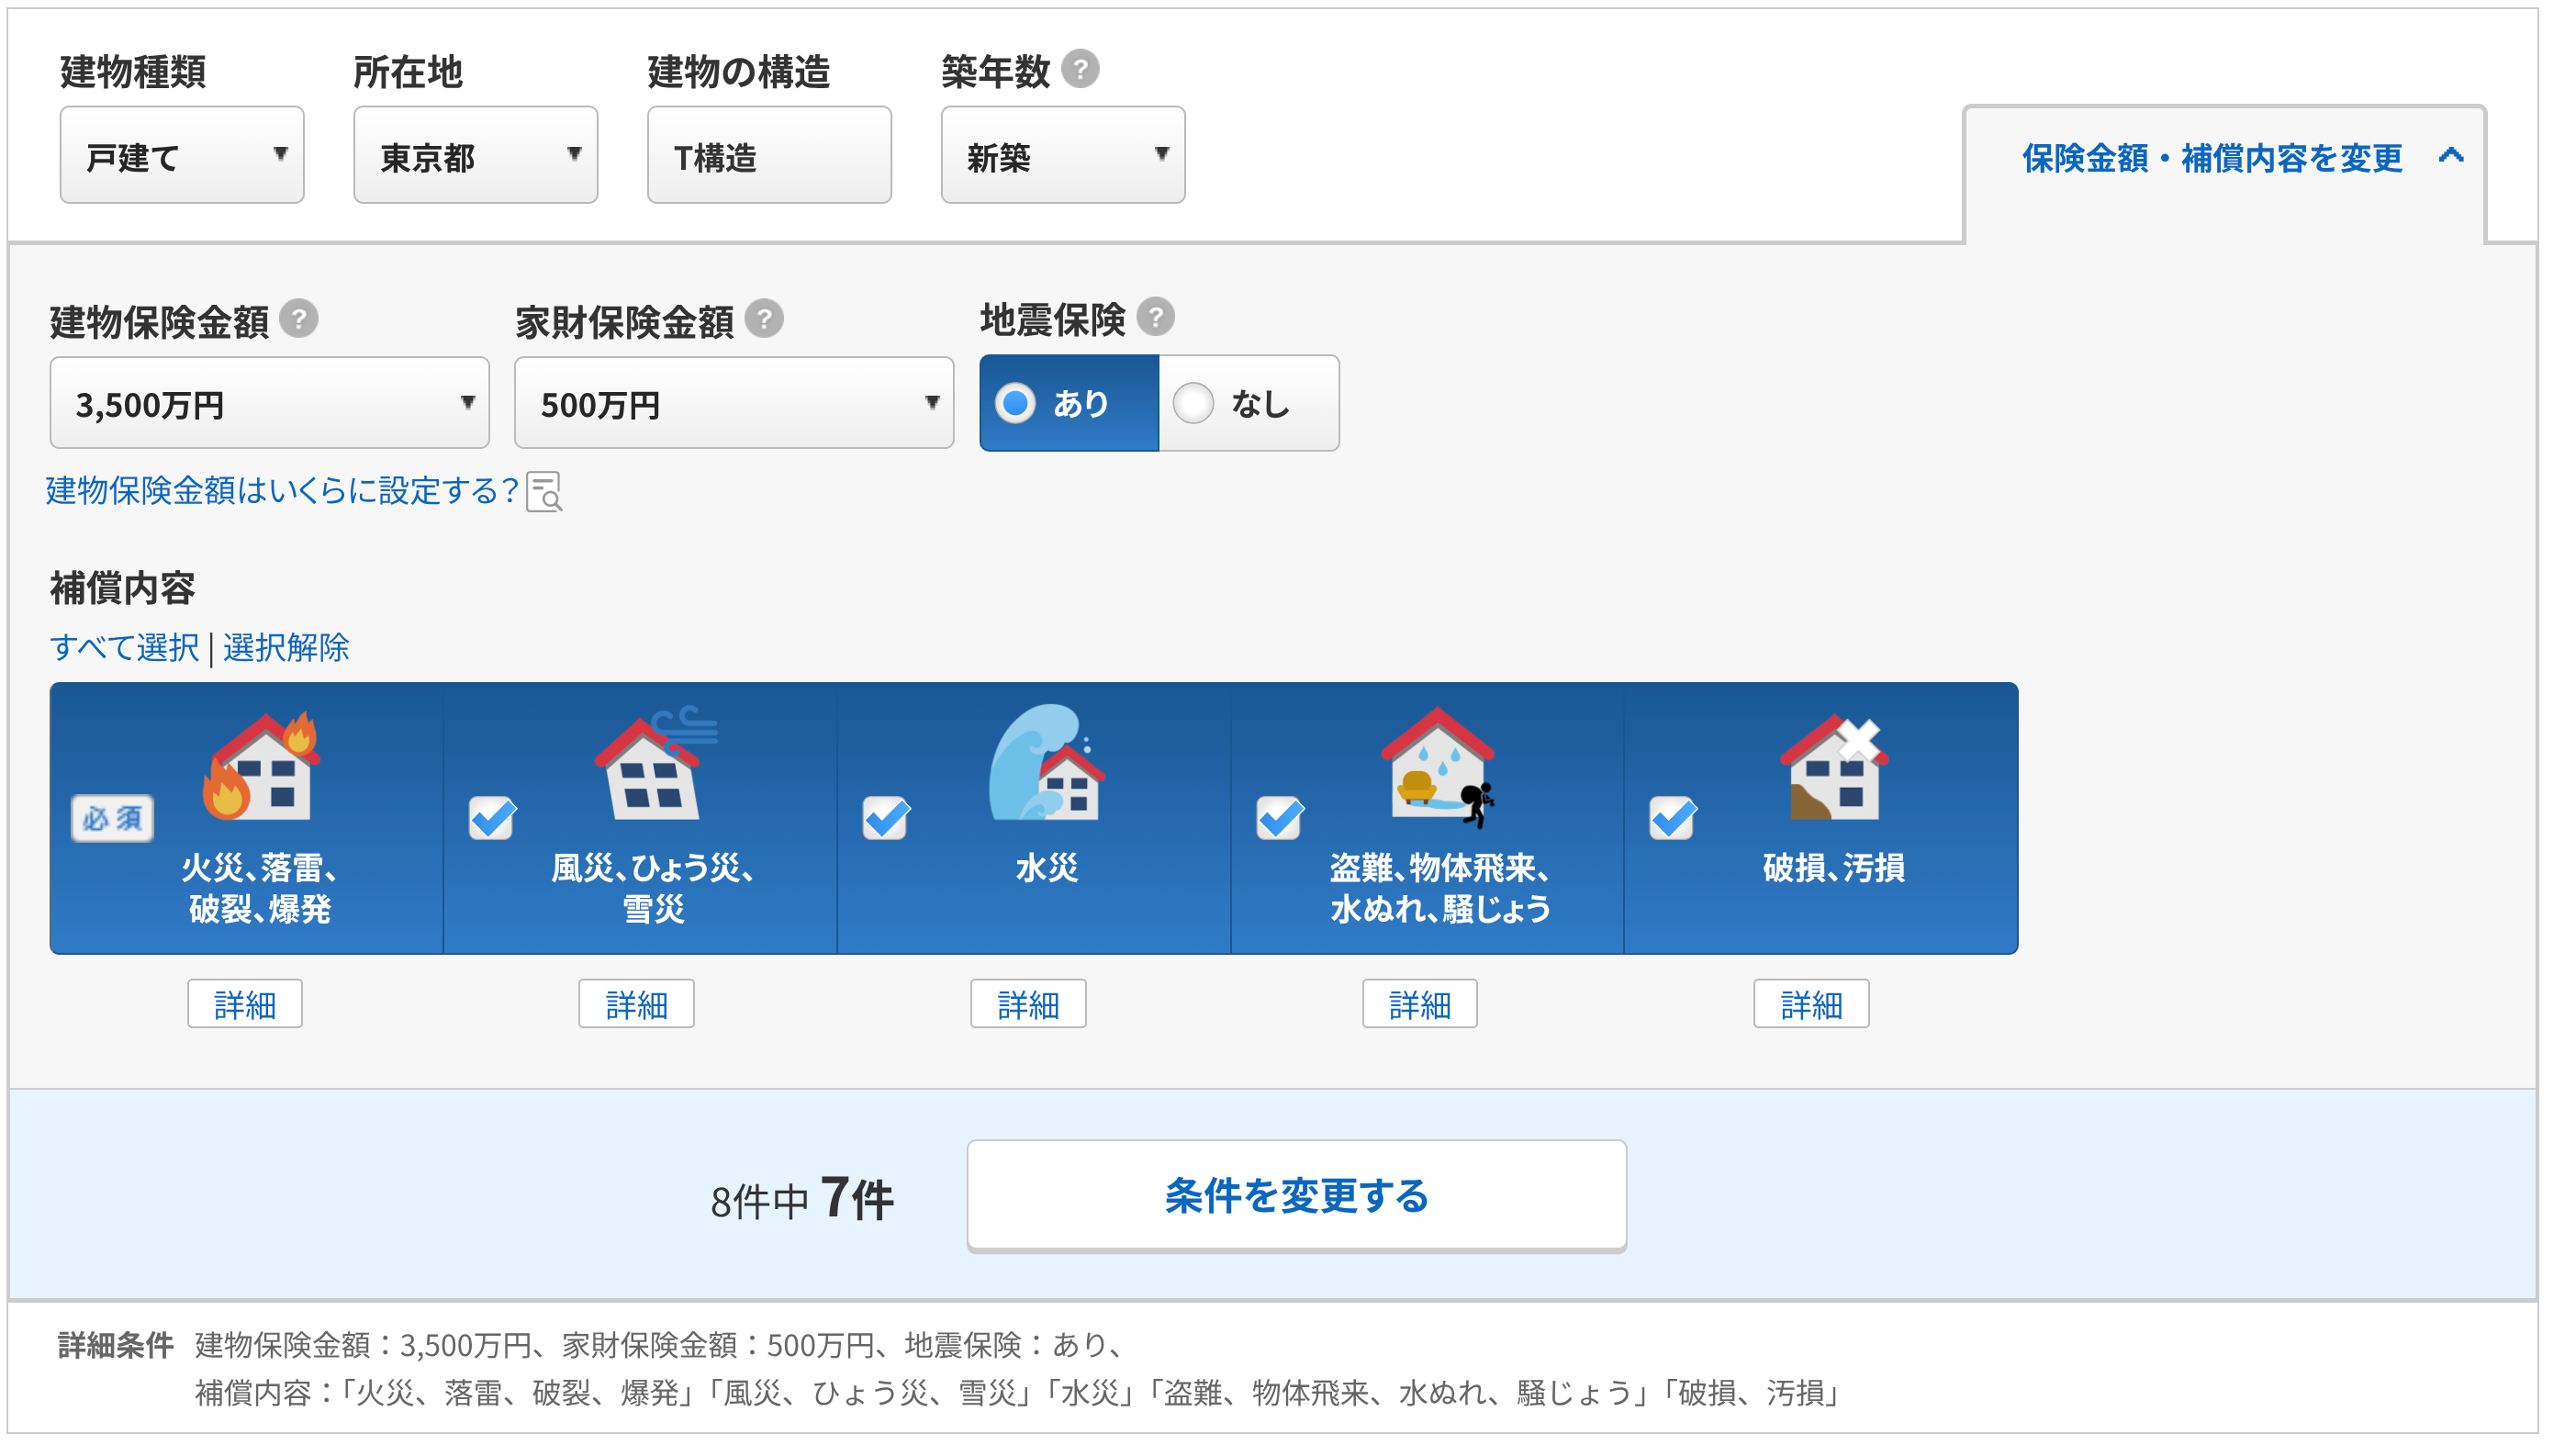Click the T構造 building structure field
Screen dimensions: 2576x1445
pyautogui.click(x=769, y=156)
